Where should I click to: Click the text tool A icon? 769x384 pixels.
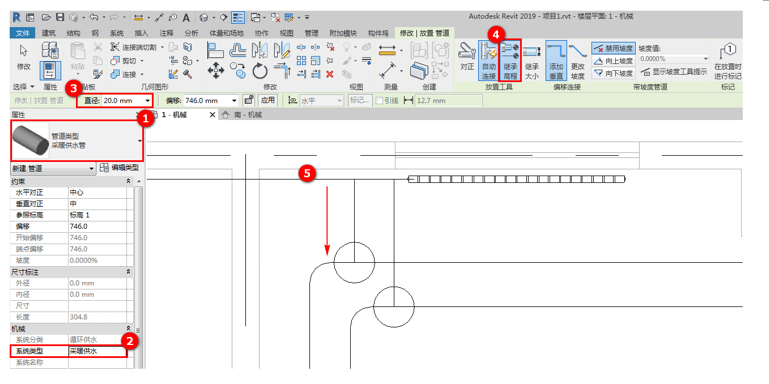click(186, 17)
